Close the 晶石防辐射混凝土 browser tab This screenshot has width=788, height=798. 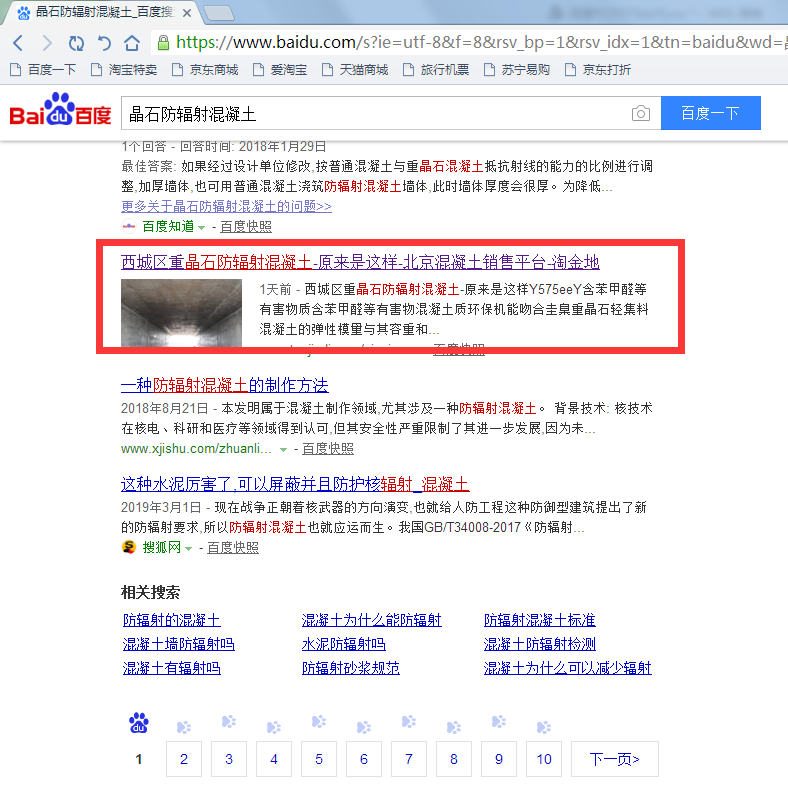click(187, 13)
